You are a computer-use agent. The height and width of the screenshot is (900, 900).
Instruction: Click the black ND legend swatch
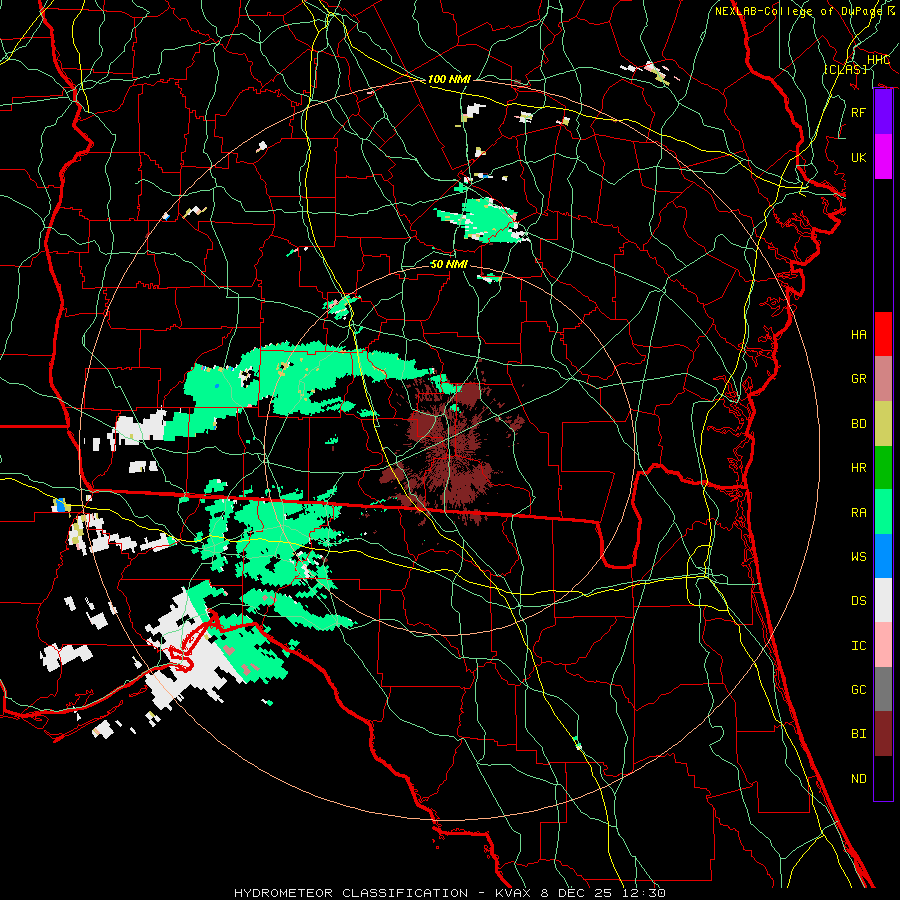point(883,778)
